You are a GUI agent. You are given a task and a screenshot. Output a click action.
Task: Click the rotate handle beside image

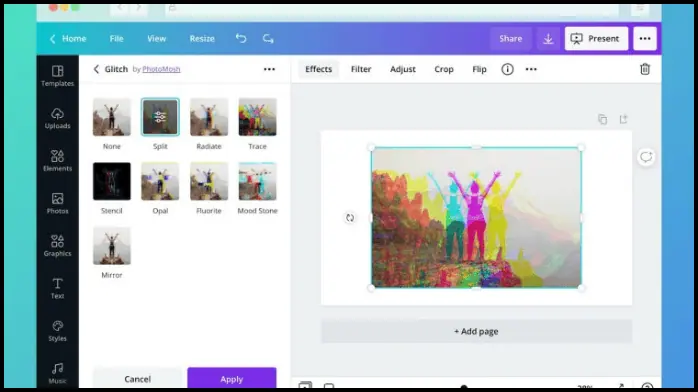click(x=350, y=218)
